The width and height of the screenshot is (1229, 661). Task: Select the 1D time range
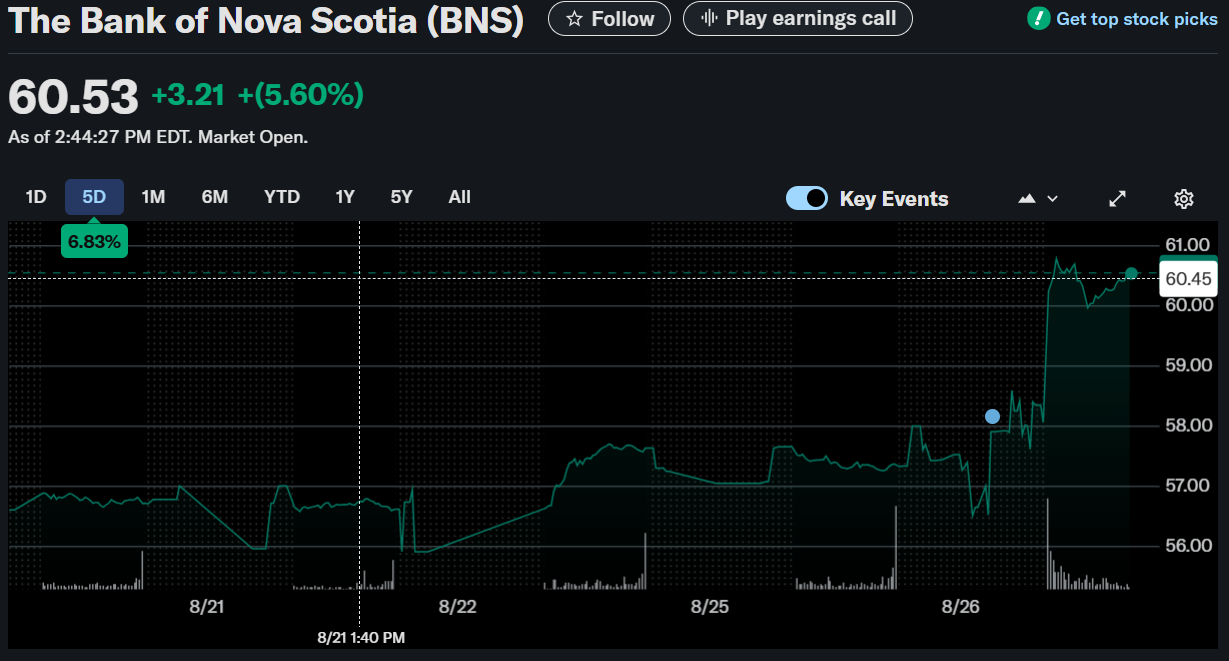click(x=36, y=197)
